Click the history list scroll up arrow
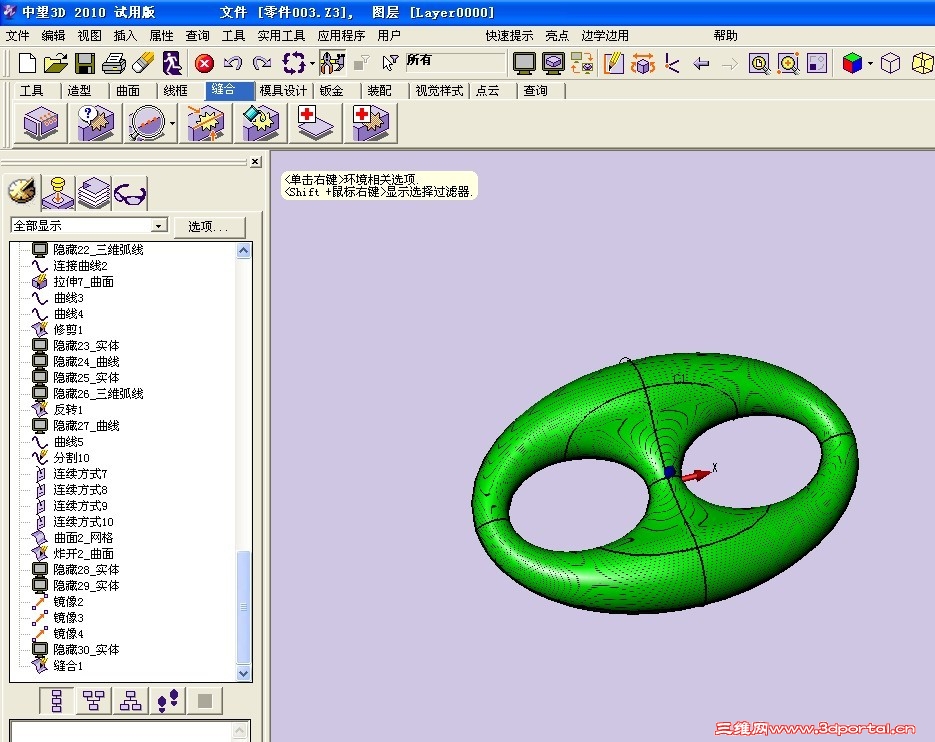Image resolution: width=935 pixels, height=742 pixels. 243,251
